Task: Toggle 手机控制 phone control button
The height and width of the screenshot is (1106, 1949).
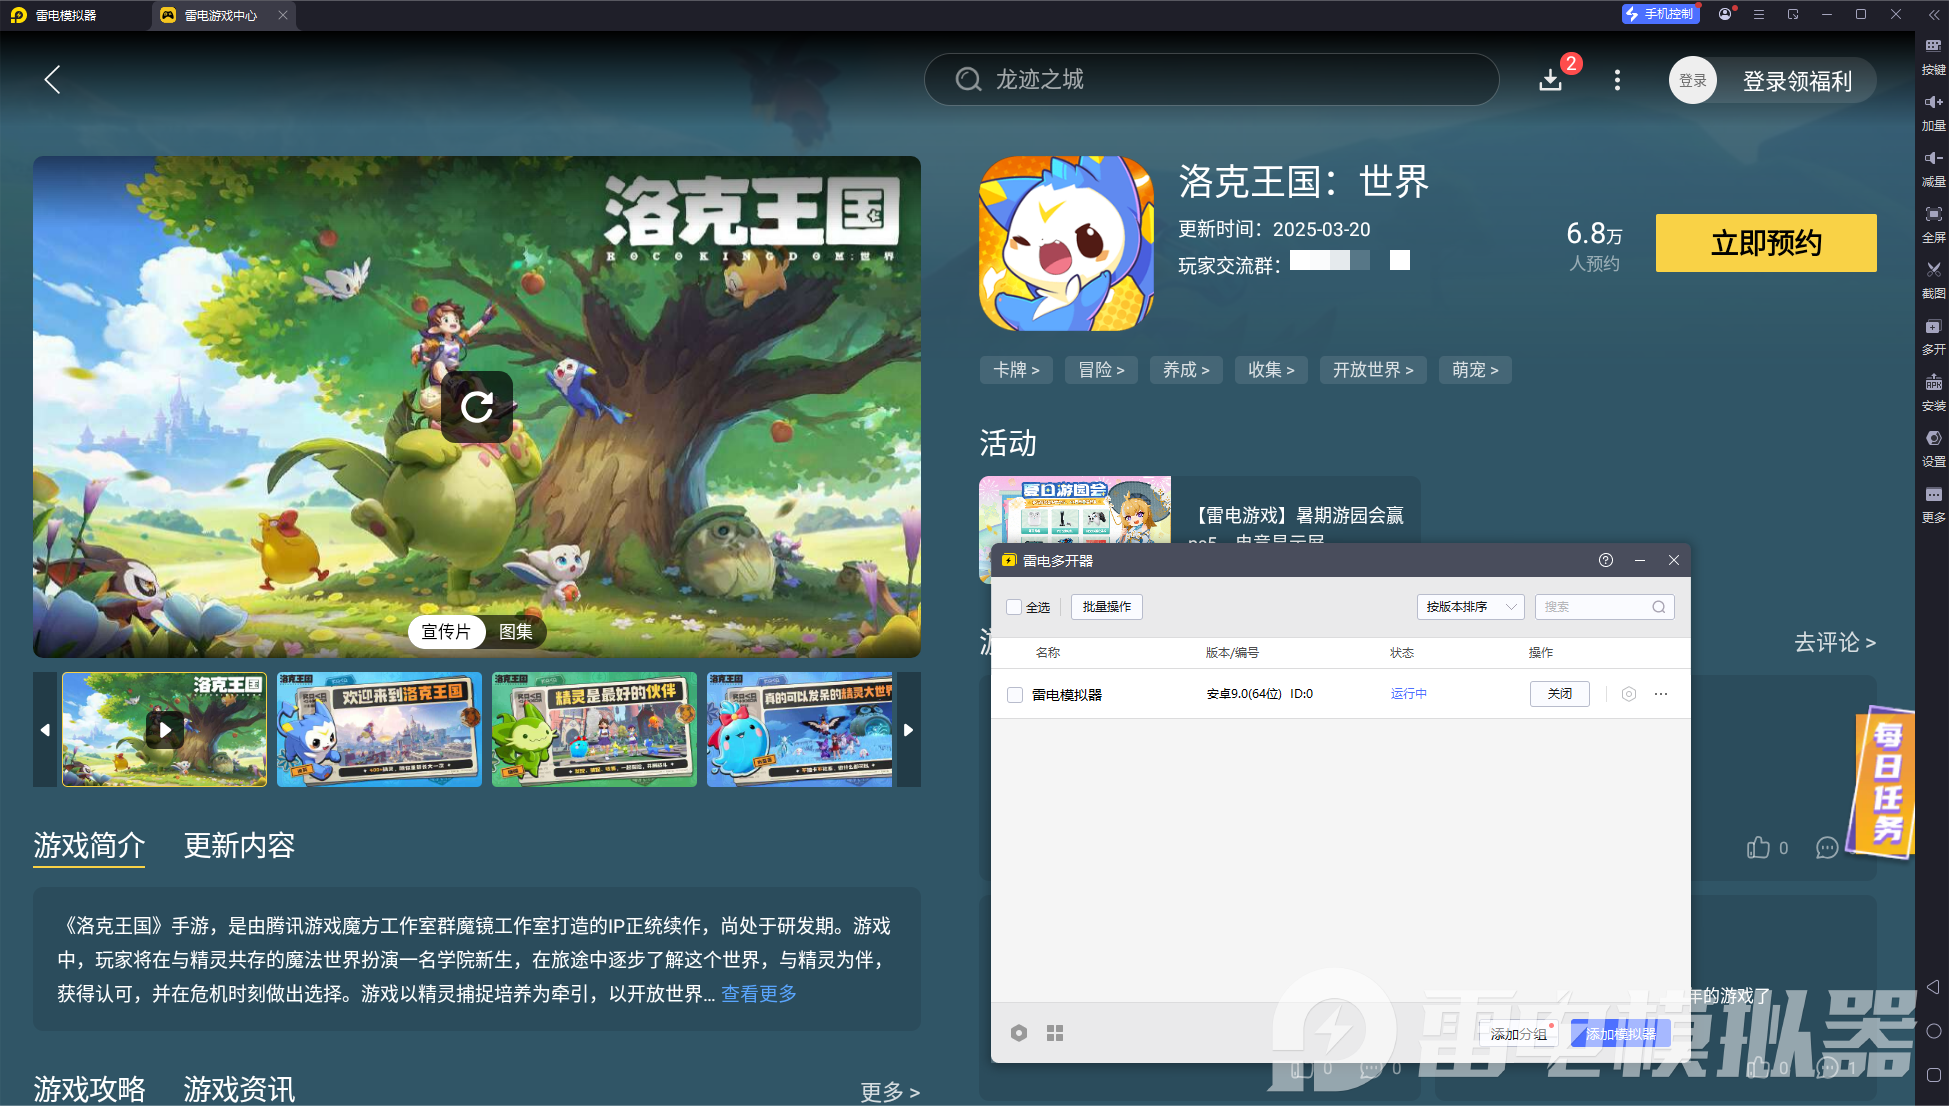Action: 1660,14
